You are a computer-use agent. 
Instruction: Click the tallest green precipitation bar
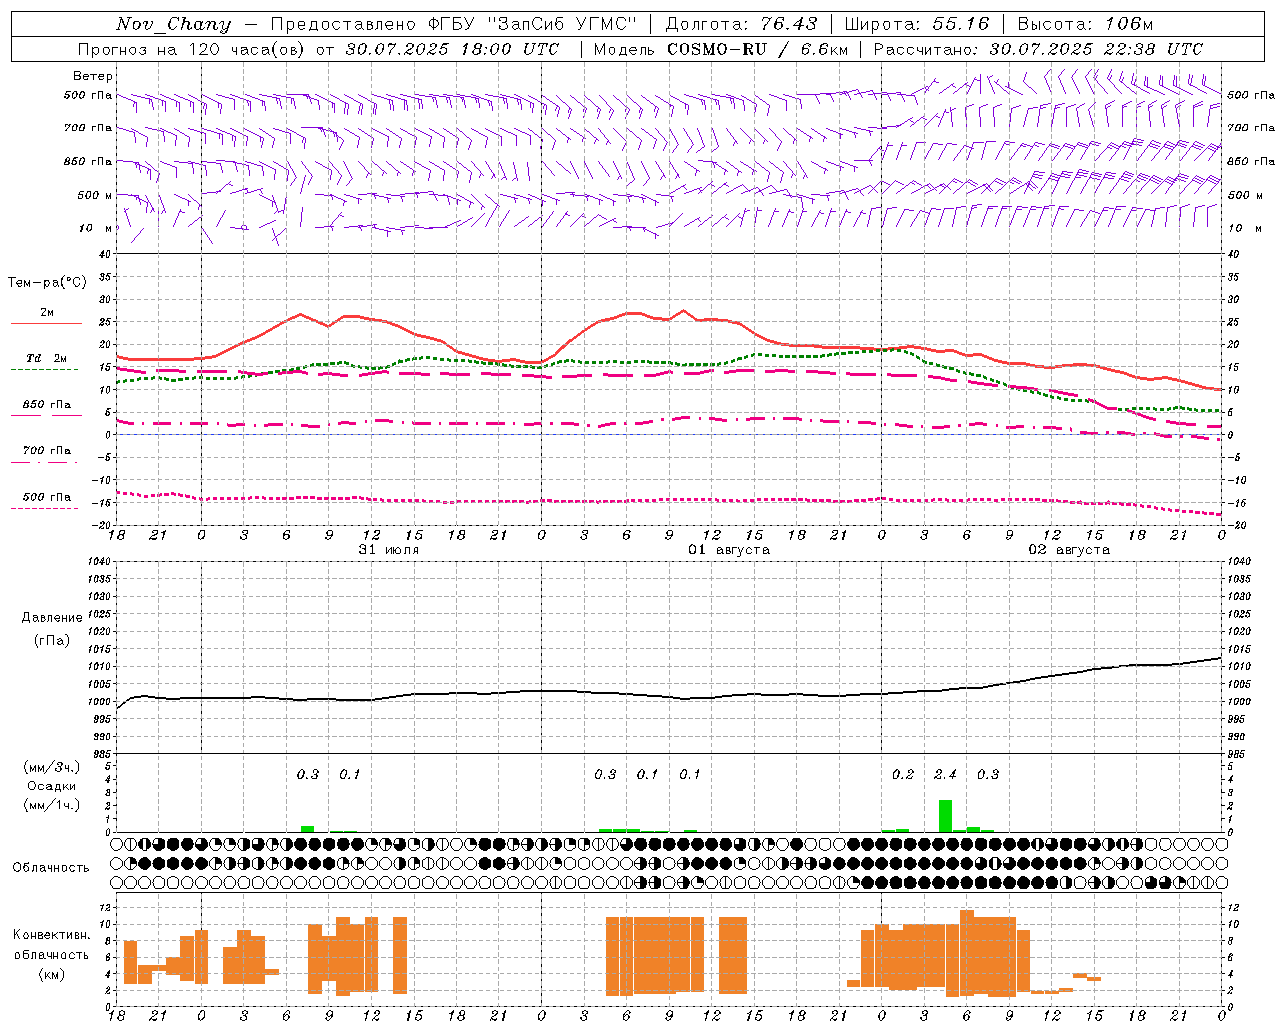945,816
